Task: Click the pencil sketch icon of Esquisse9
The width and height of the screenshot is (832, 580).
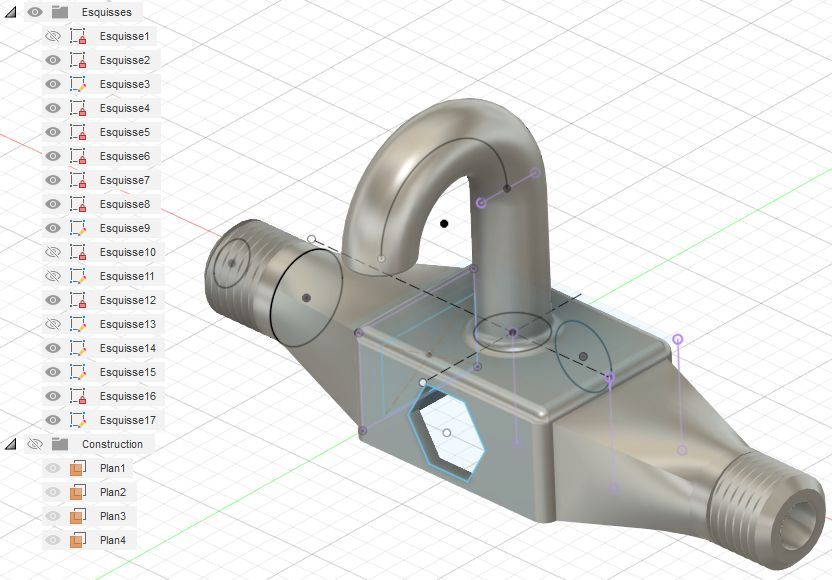Action: click(x=78, y=228)
